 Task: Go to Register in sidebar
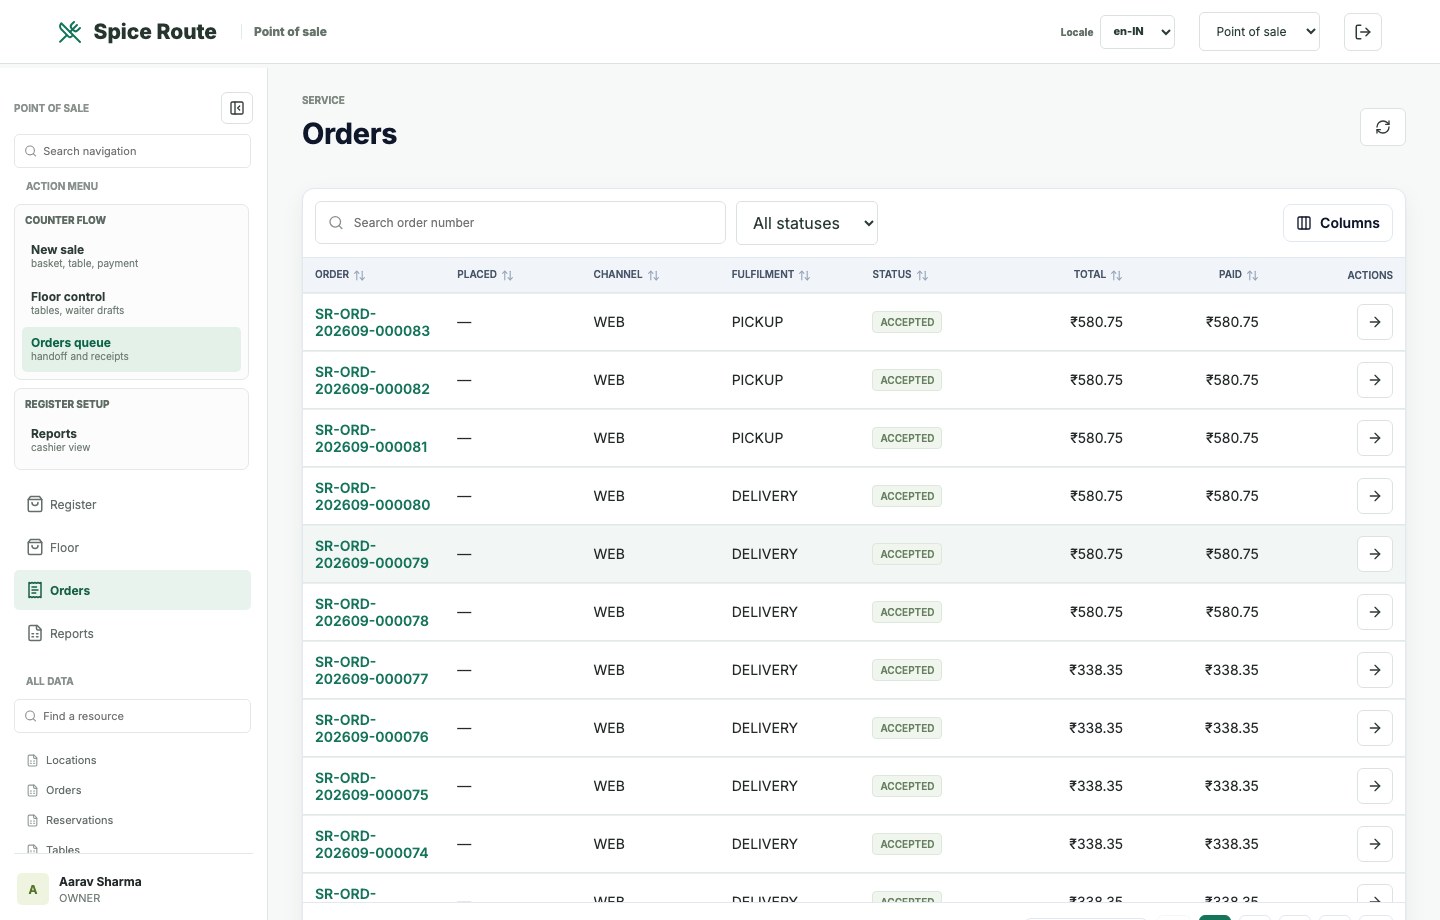(132, 505)
